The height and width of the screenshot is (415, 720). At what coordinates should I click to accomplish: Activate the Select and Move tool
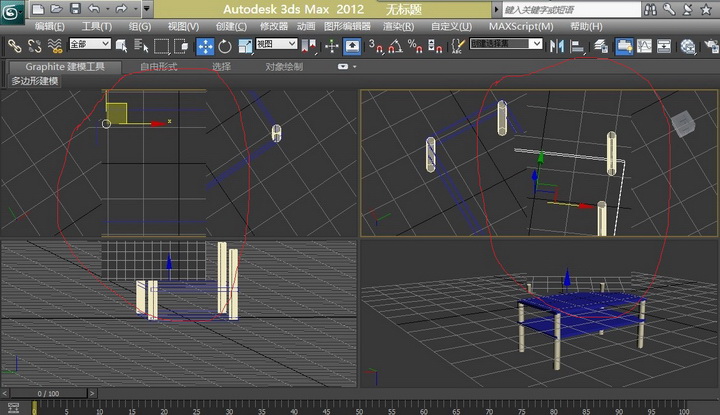[x=205, y=46]
